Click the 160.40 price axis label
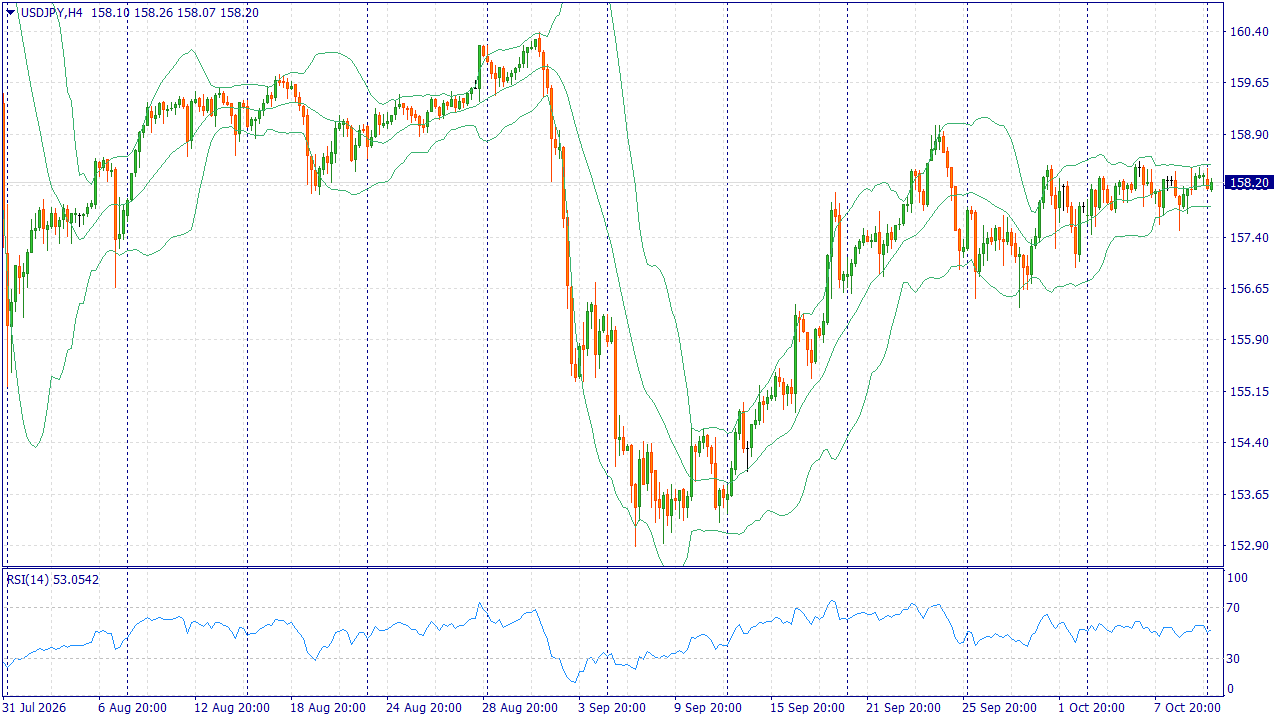The image size is (1280, 720). click(x=1248, y=32)
